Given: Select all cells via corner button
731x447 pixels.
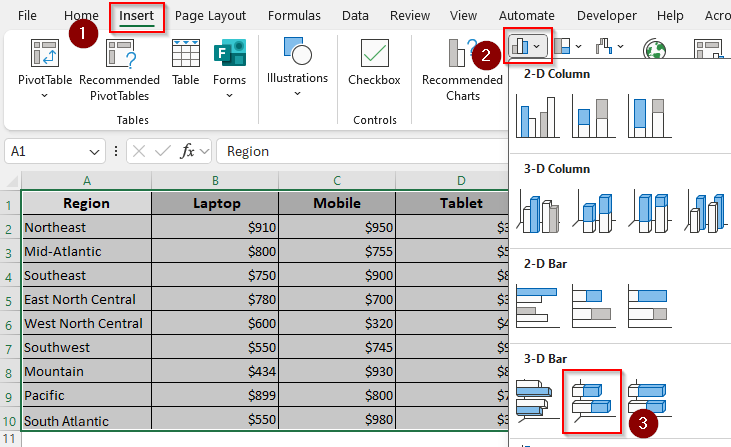Looking at the screenshot, I should coord(10,180).
